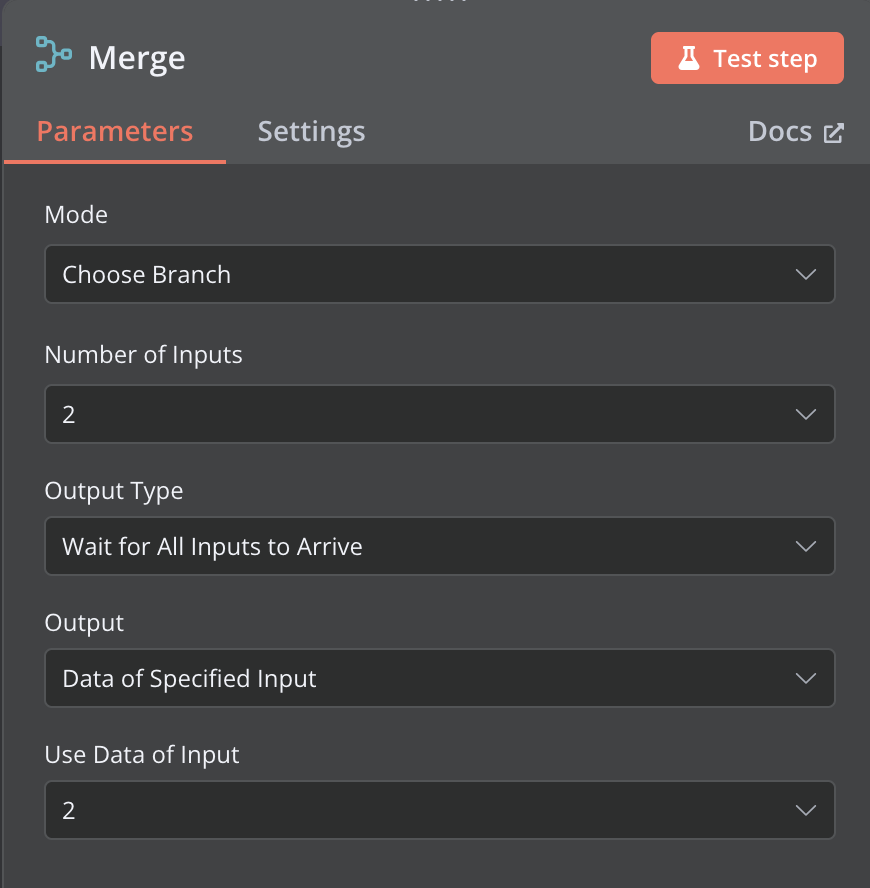Click the Mode field label
The height and width of the screenshot is (888, 870).
76,215
